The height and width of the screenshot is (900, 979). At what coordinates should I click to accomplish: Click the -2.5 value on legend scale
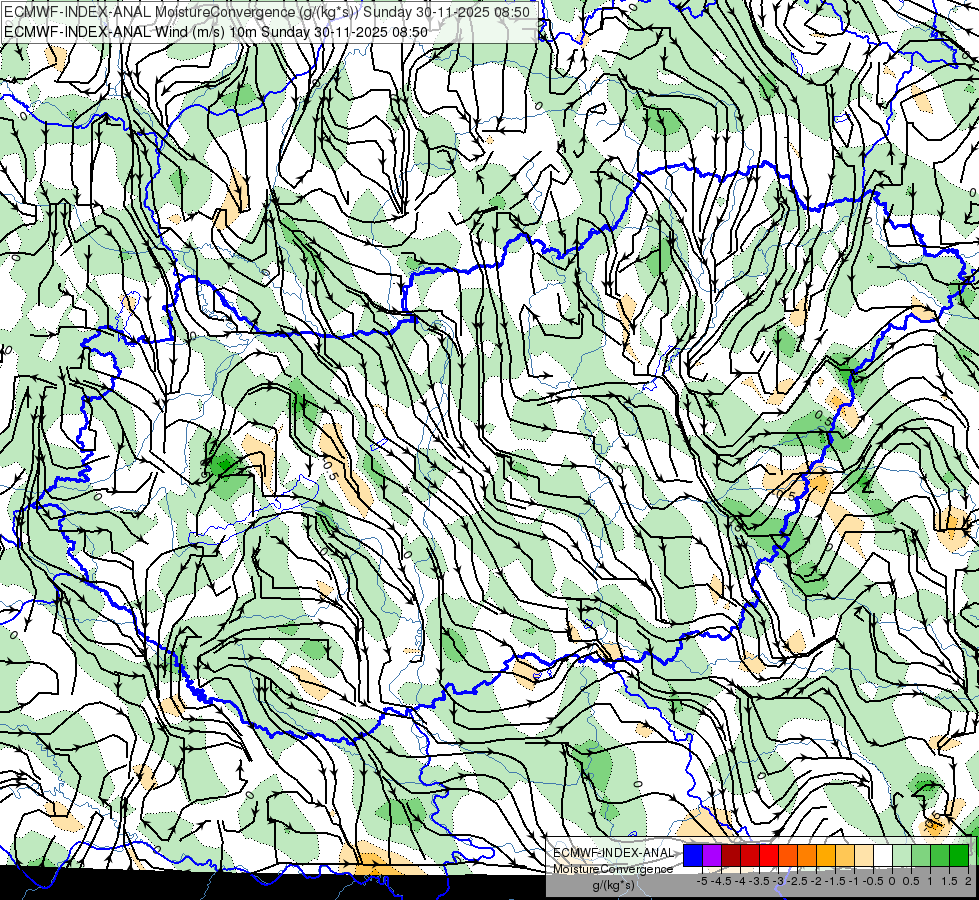797,881
